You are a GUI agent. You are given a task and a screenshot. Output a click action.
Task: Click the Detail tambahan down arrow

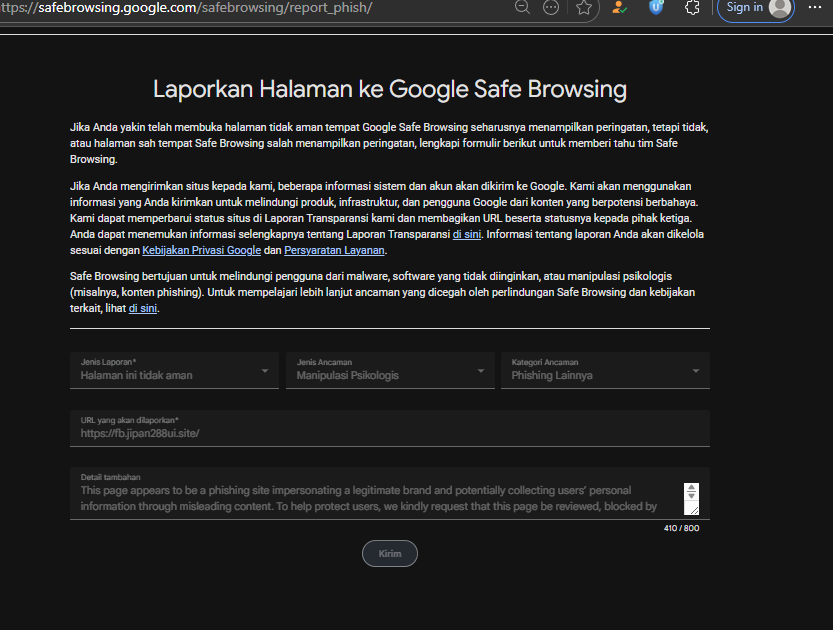coord(691,495)
